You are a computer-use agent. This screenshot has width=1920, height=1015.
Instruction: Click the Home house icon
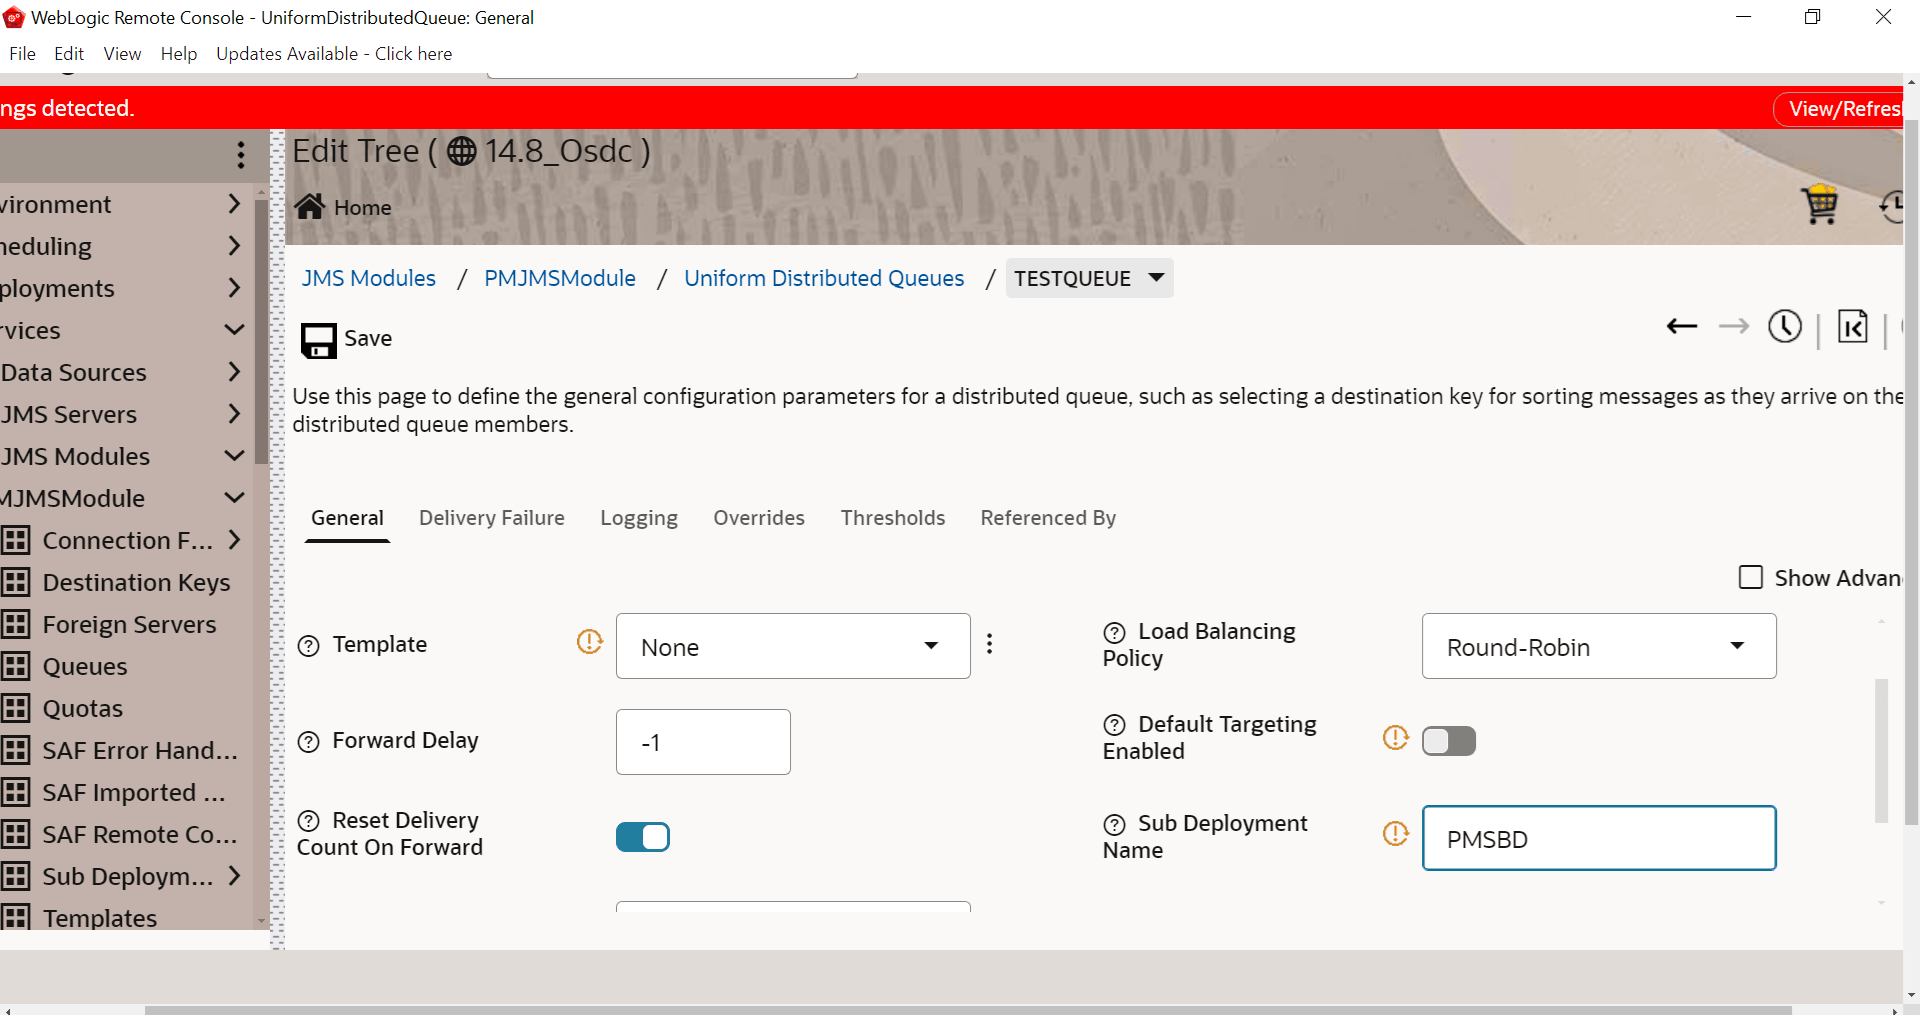coord(309,206)
